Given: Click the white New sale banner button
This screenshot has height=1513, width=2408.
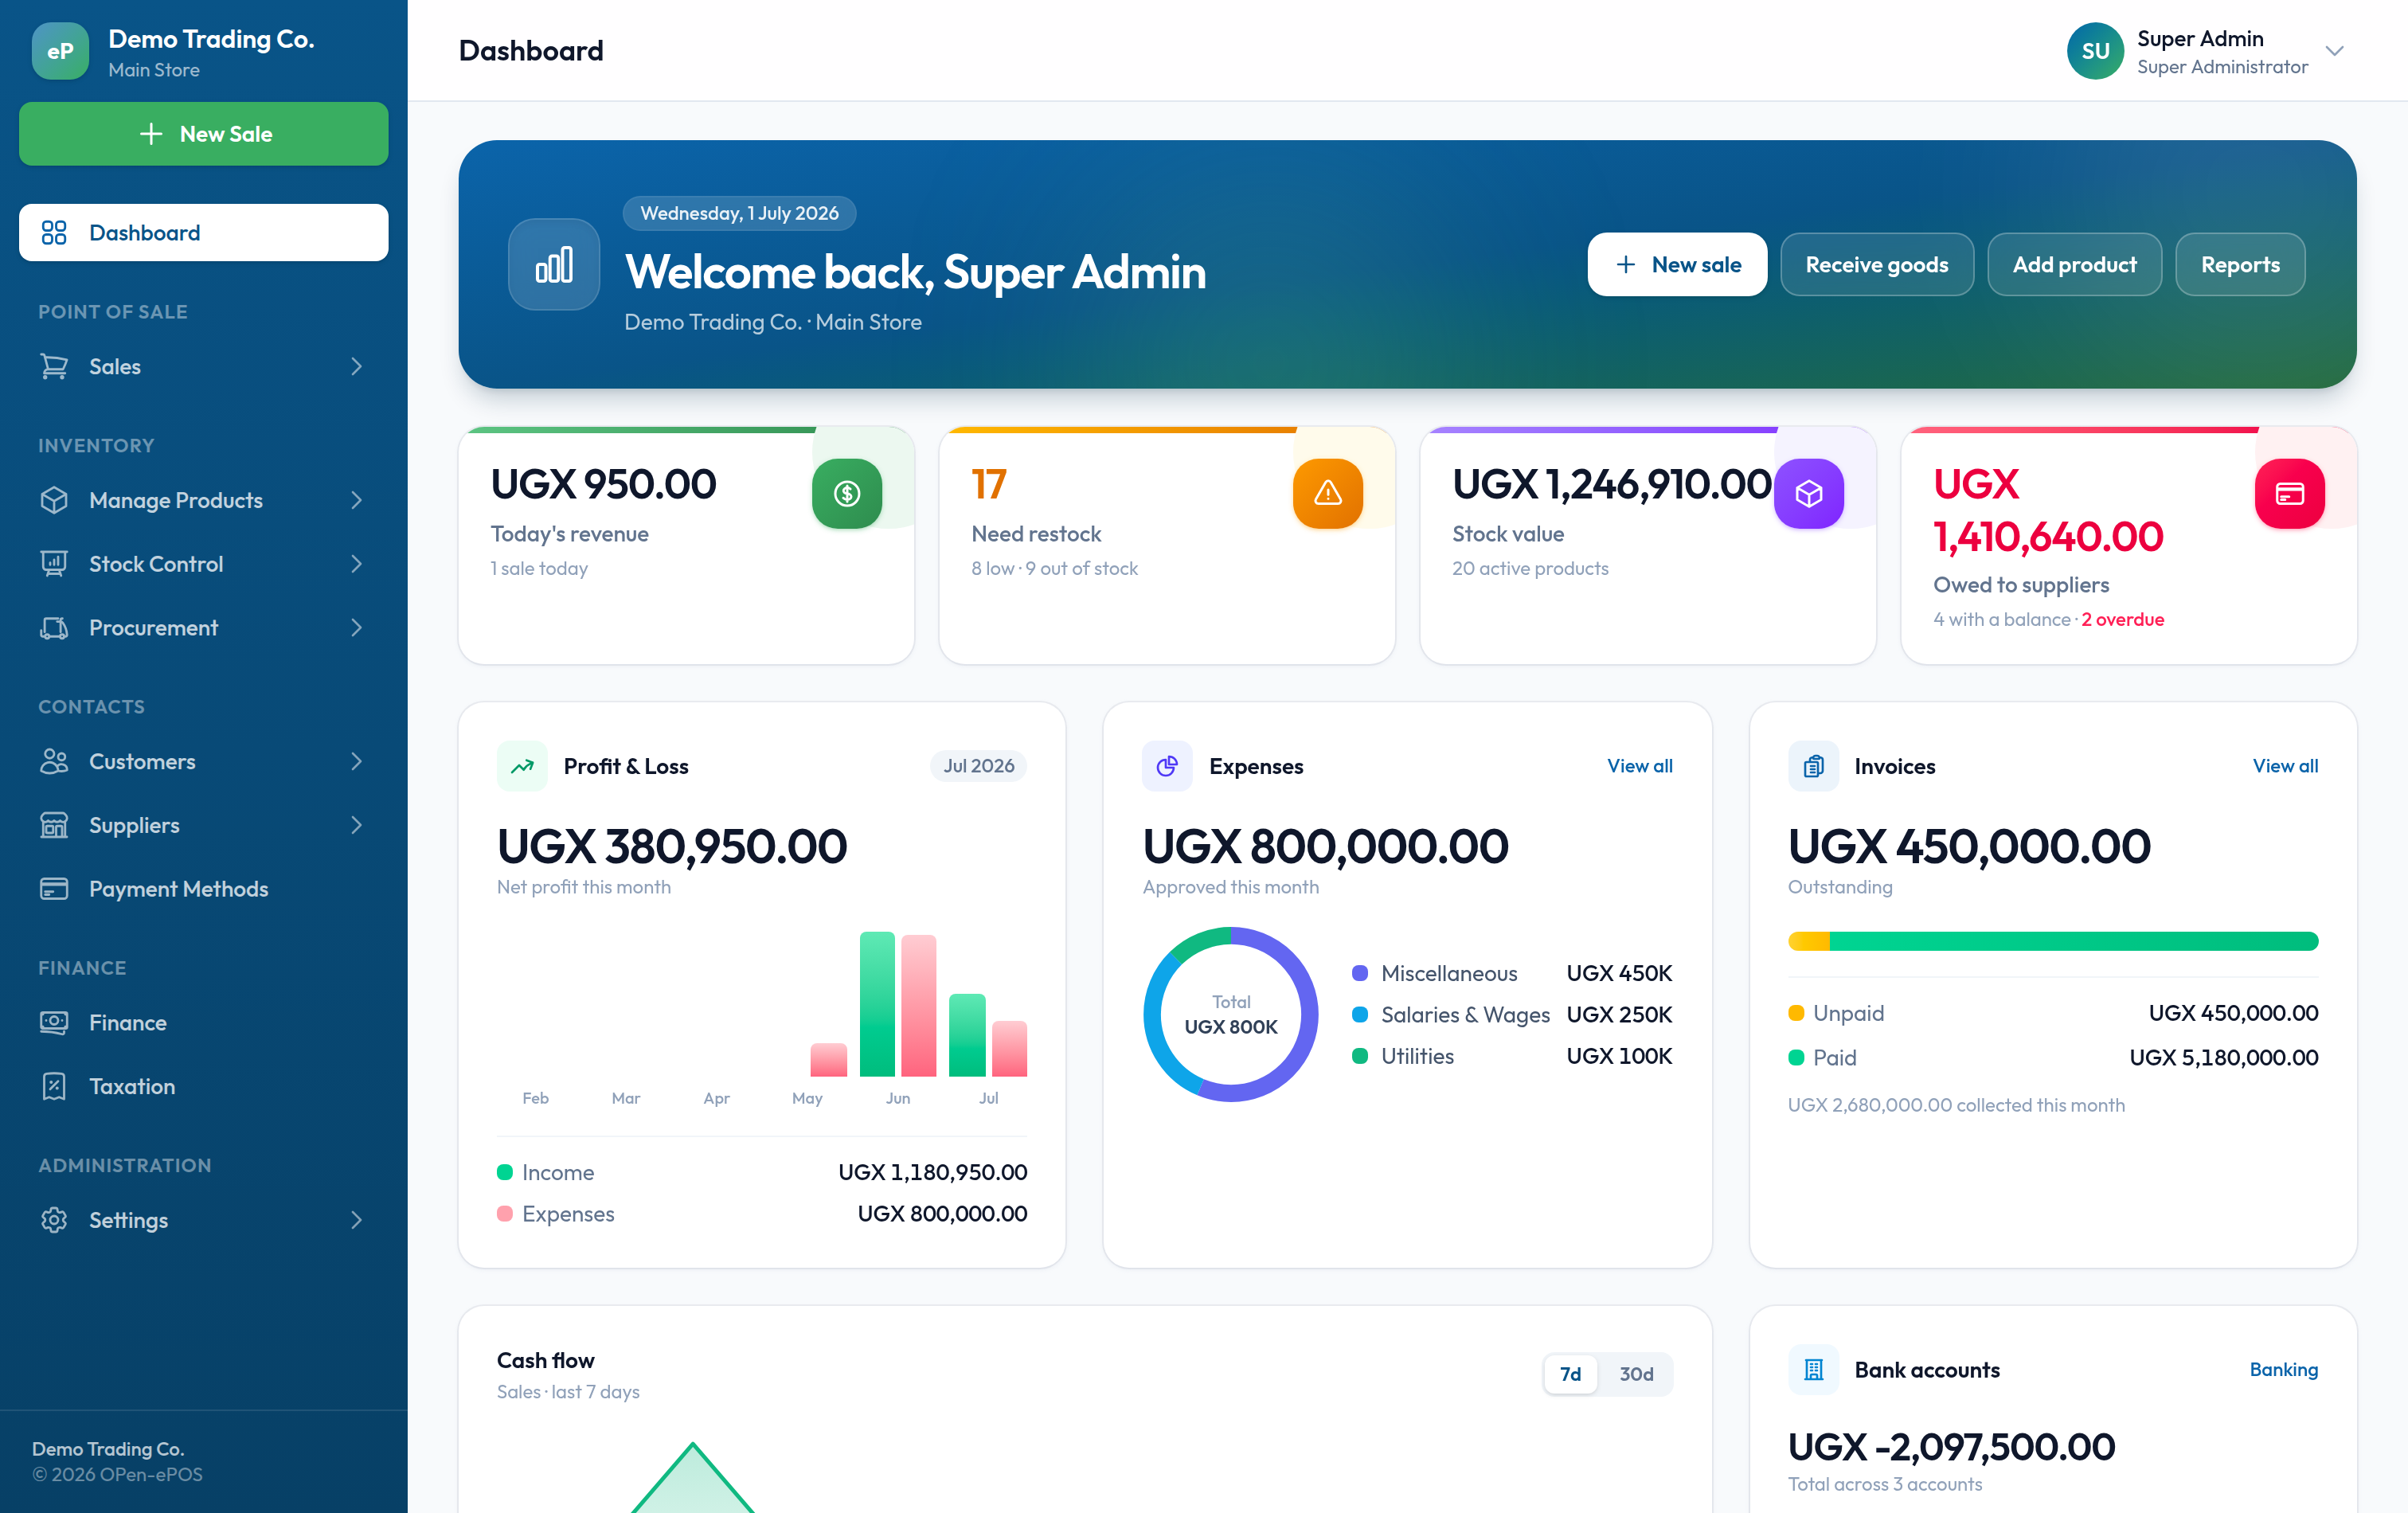Looking at the screenshot, I should click(1677, 265).
